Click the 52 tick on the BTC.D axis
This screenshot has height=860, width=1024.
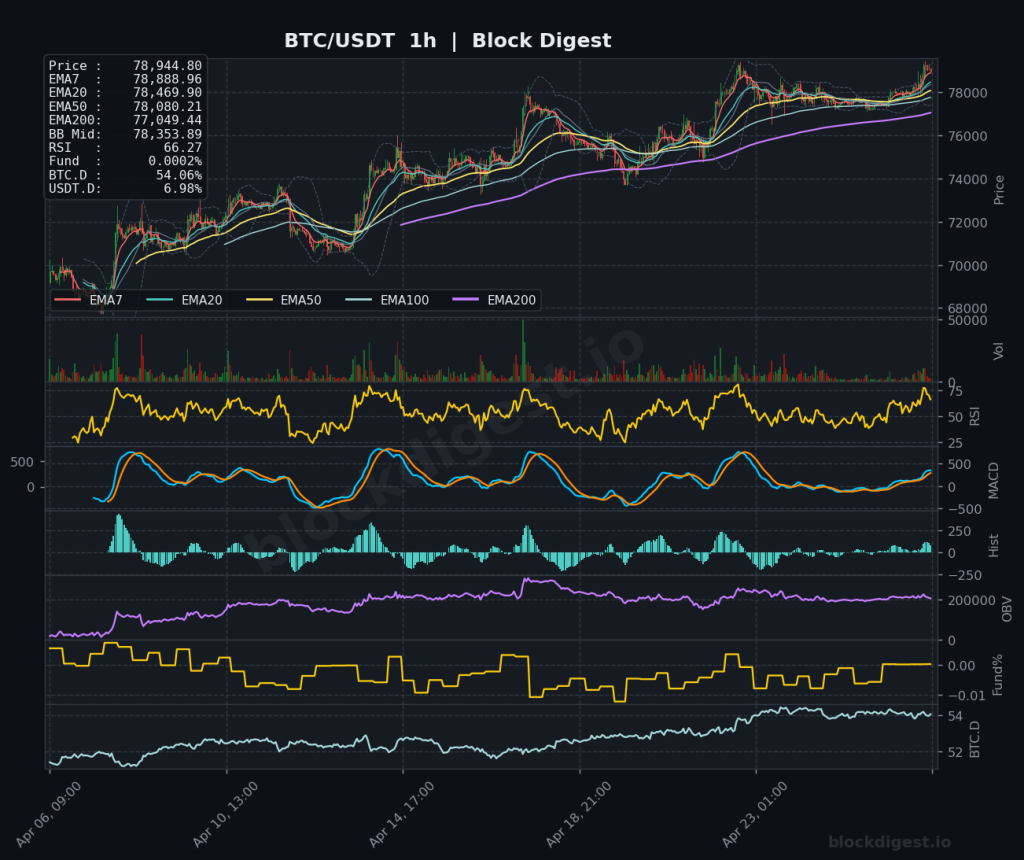pyautogui.click(x=955, y=752)
